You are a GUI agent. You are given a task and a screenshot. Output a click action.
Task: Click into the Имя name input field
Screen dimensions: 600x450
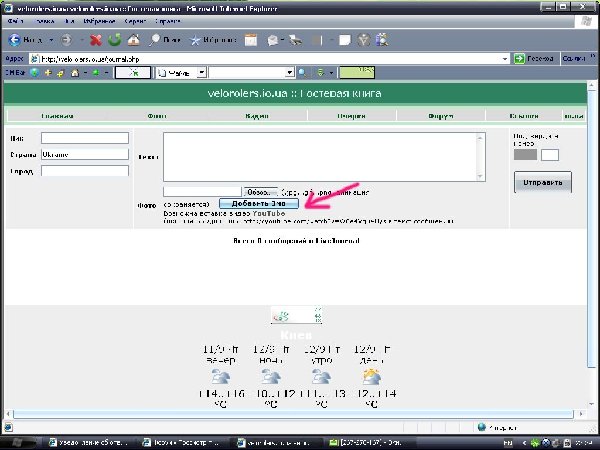pyautogui.click(x=85, y=138)
